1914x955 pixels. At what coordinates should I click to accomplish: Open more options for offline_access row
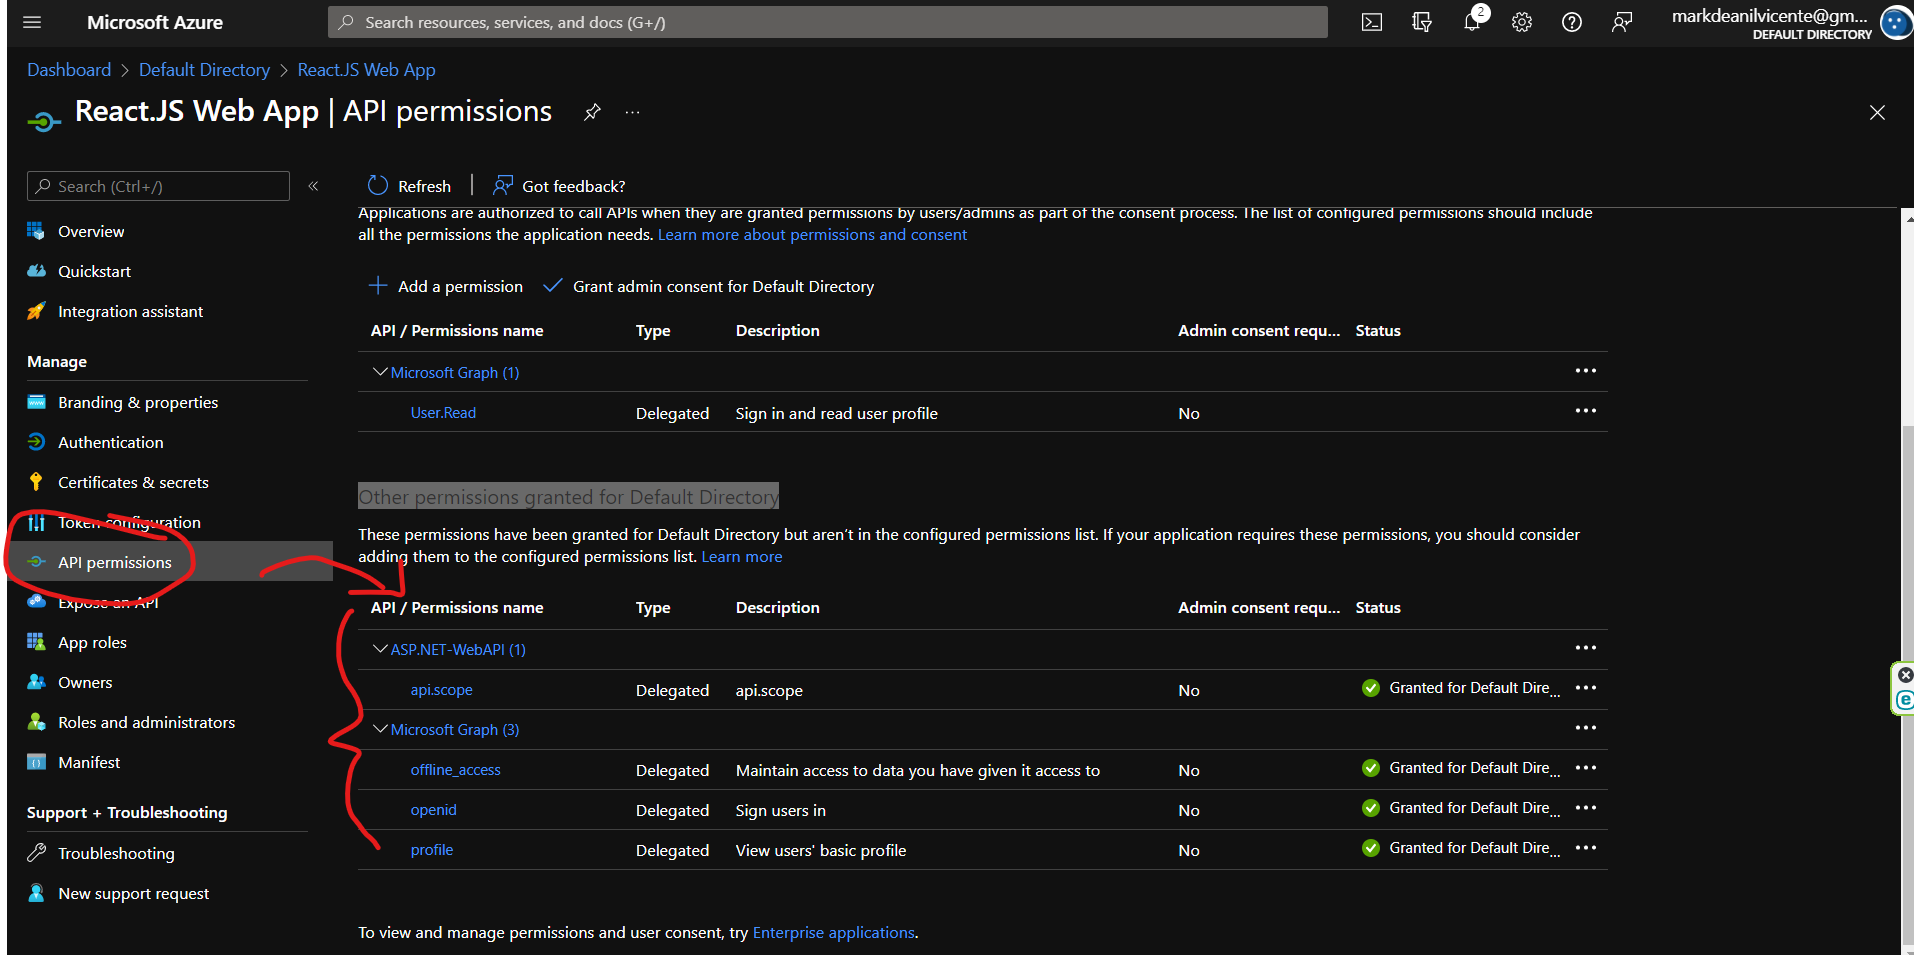pos(1585,768)
